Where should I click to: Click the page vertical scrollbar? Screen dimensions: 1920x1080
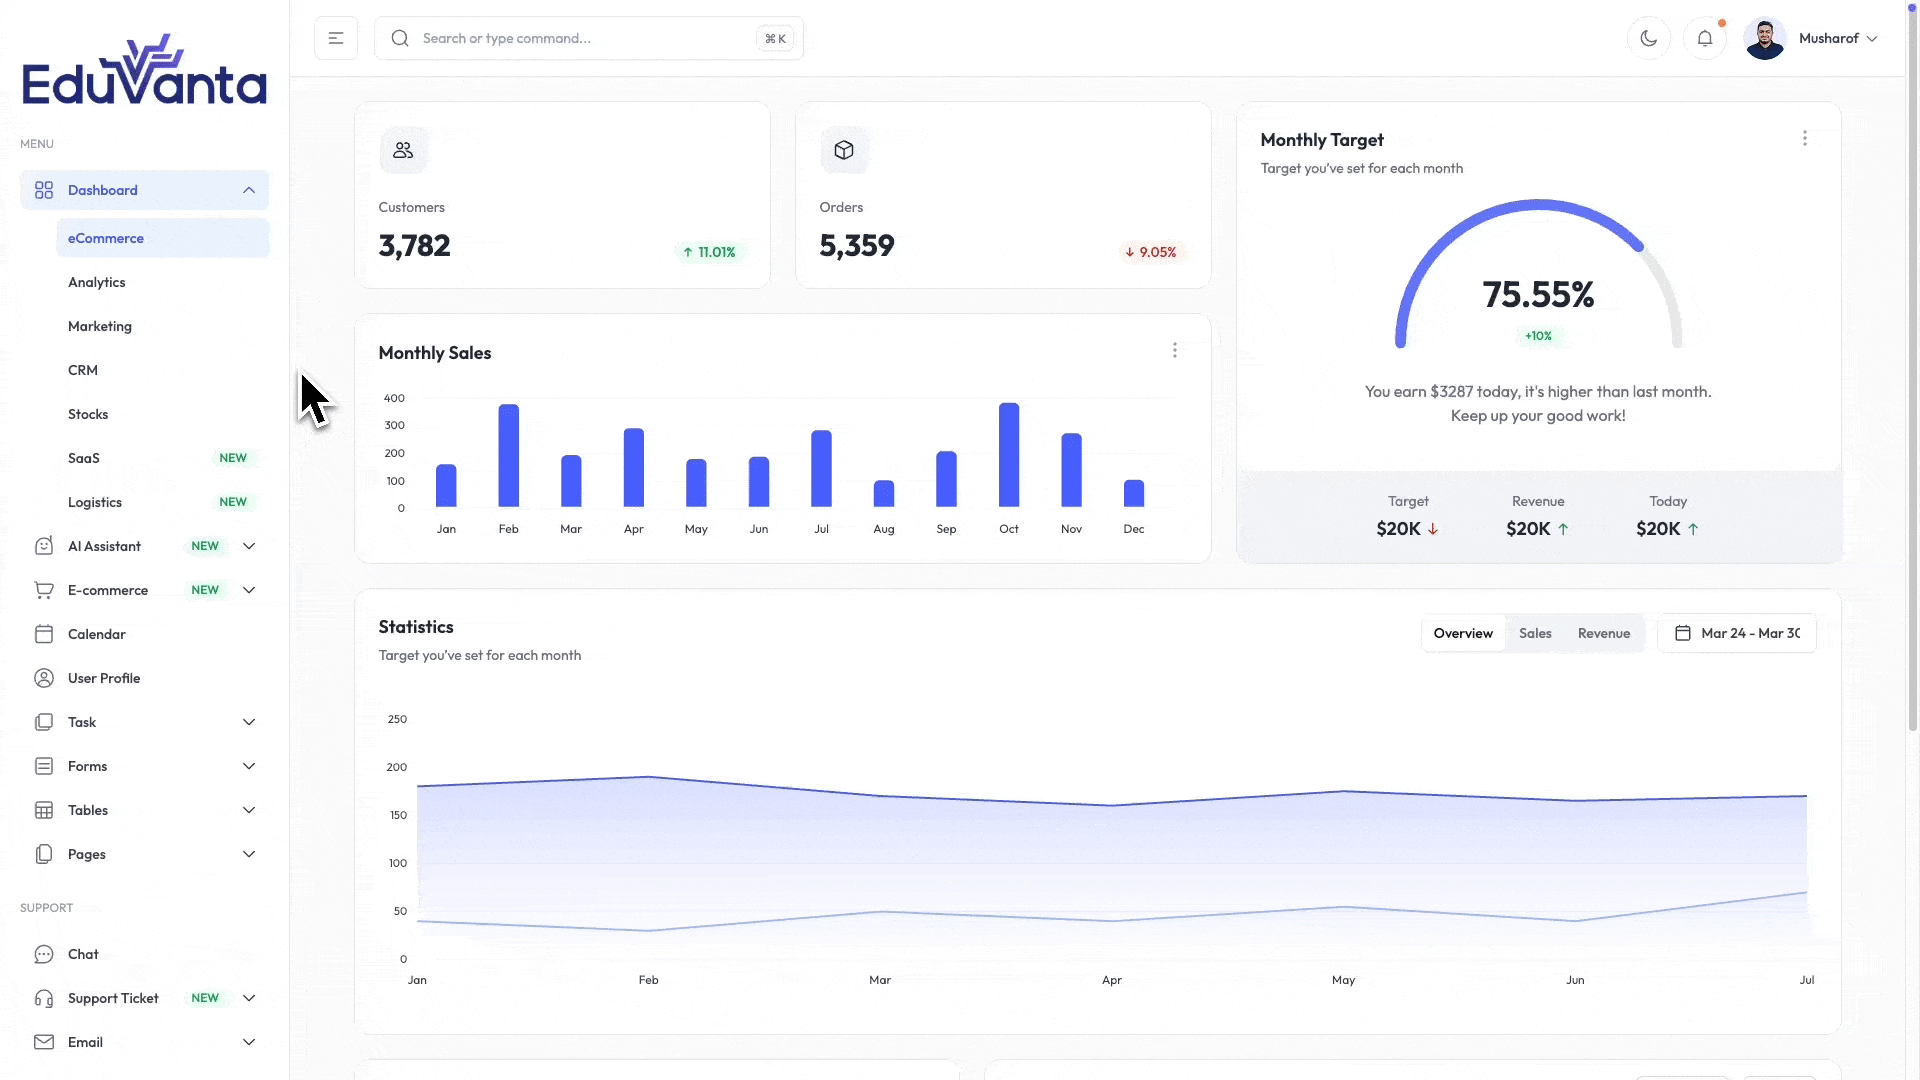pyautogui.click(x=1913, y=370)
